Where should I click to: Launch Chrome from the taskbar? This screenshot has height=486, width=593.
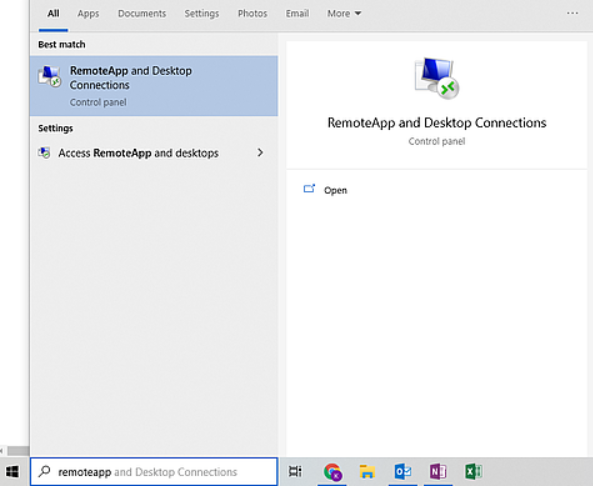[x=332, y=472]
